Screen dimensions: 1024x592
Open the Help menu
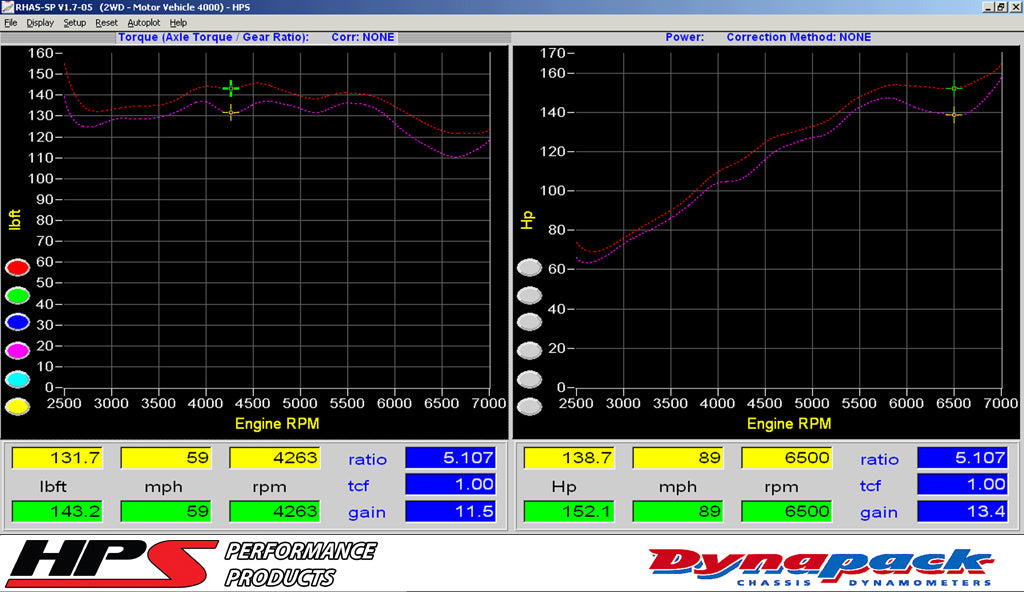tap(178, 22)
